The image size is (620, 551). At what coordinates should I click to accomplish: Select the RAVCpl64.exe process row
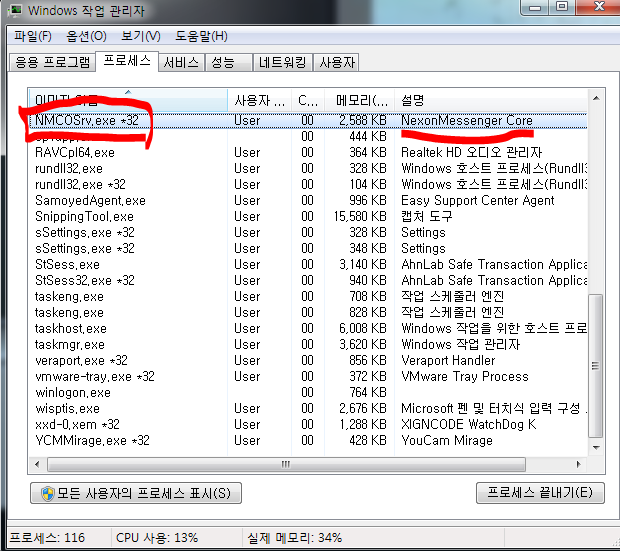(x=308, y=152)
